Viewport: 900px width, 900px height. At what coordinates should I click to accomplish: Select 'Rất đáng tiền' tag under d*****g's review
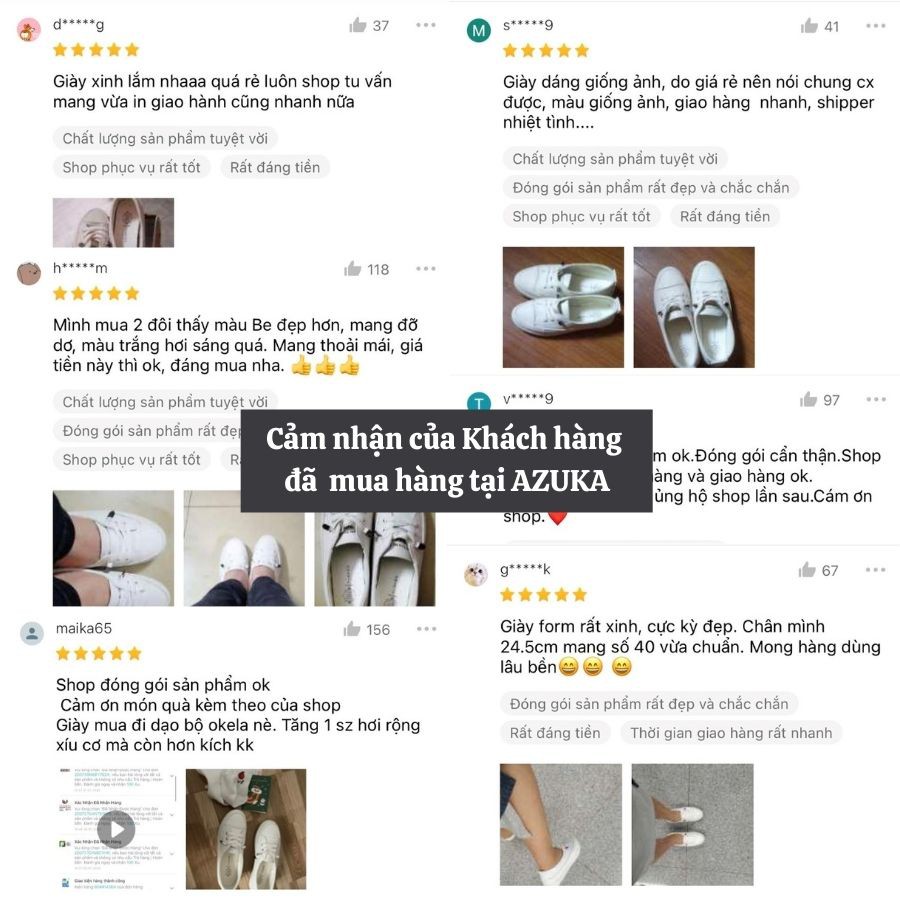click(275, 168)
